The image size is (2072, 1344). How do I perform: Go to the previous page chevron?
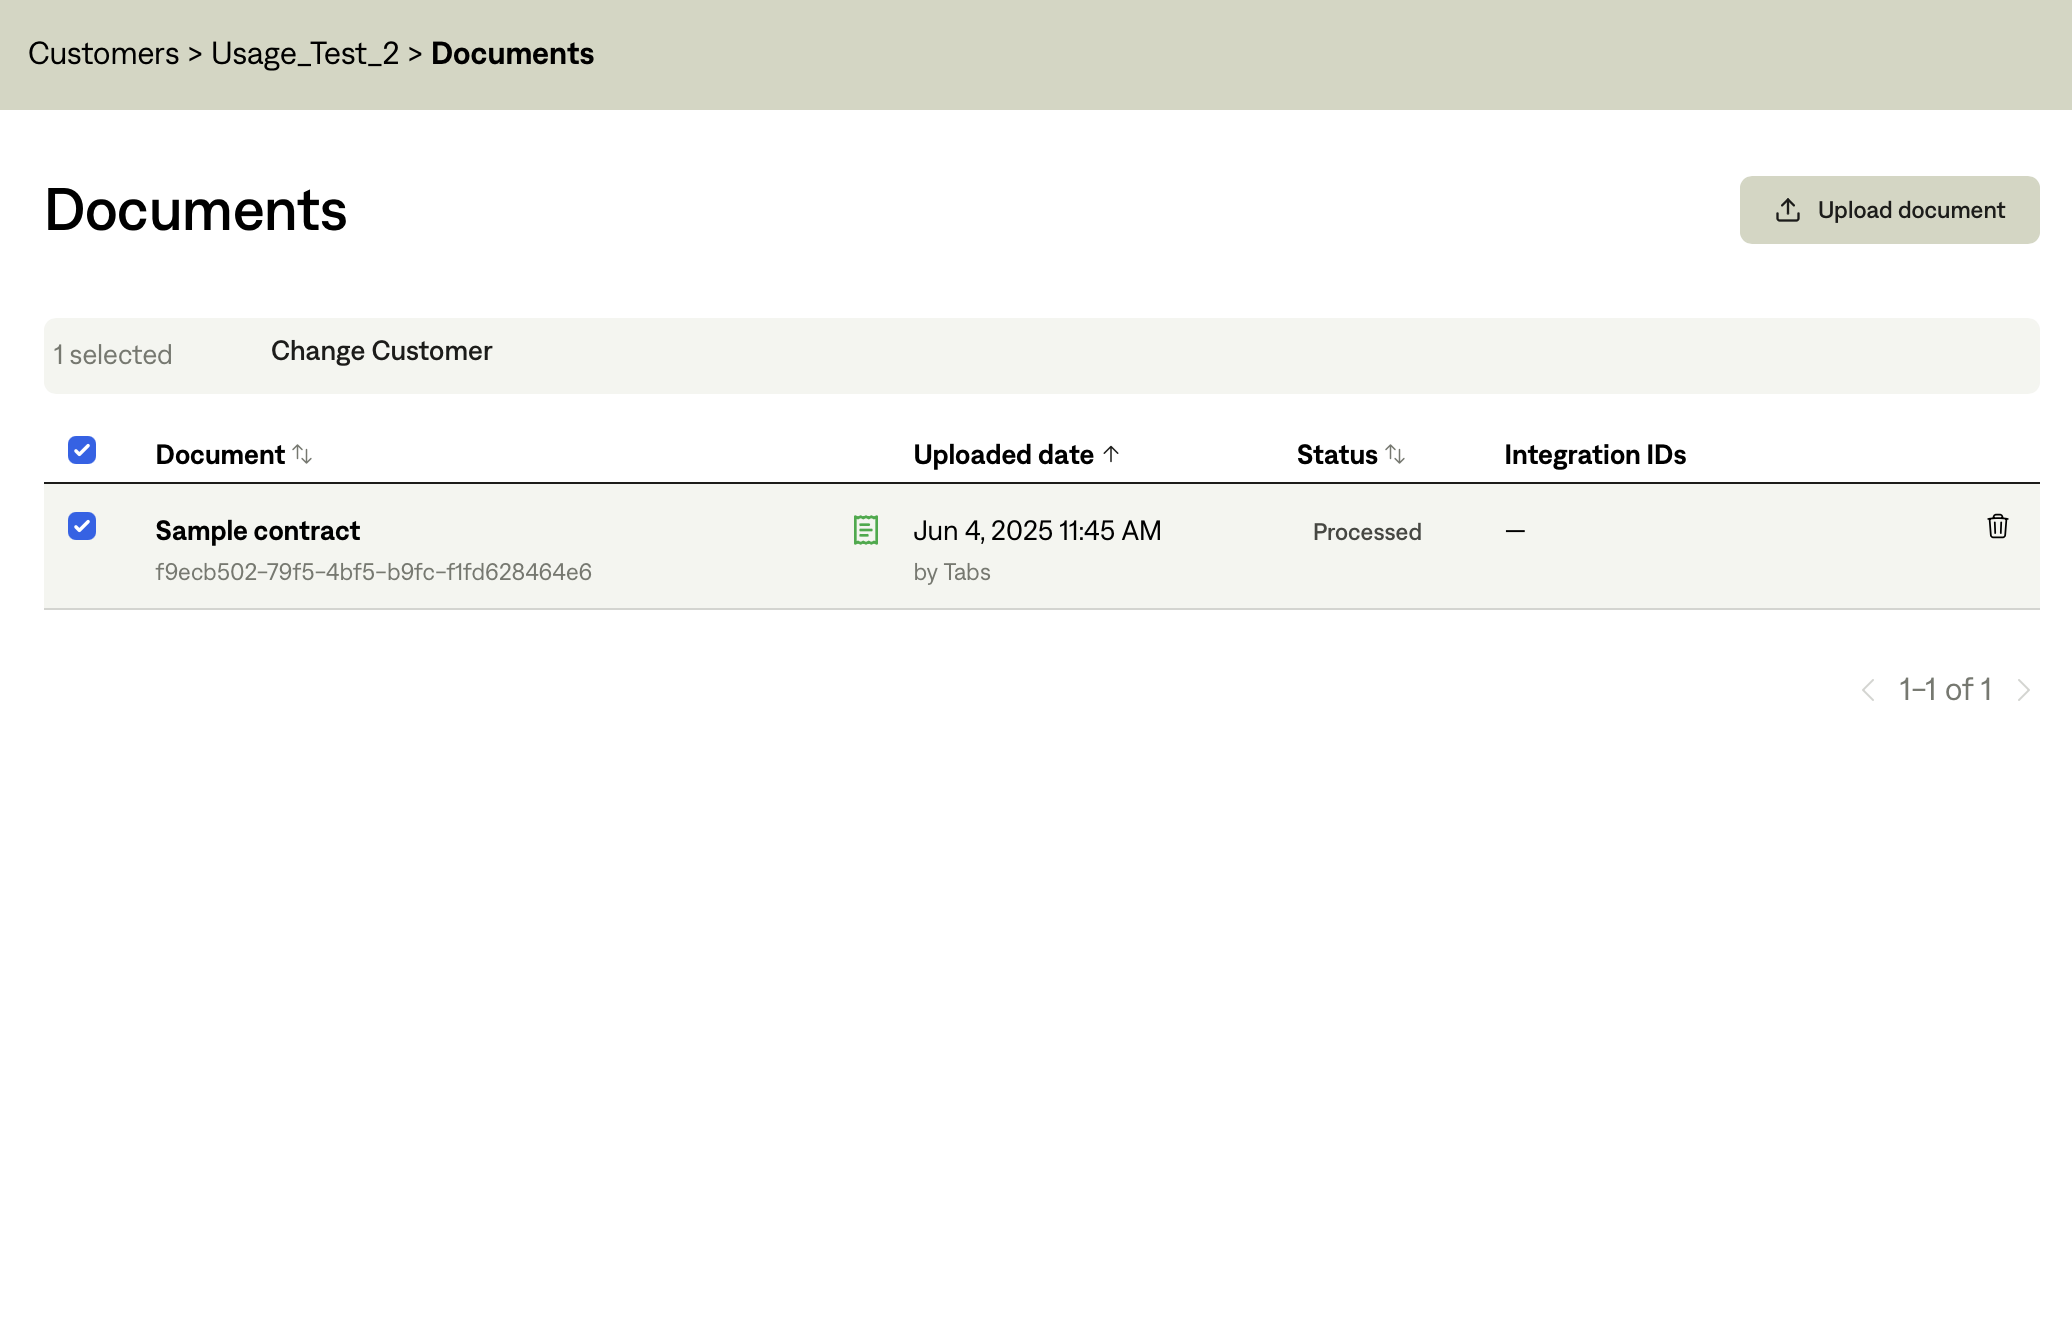coord(1868,690)
